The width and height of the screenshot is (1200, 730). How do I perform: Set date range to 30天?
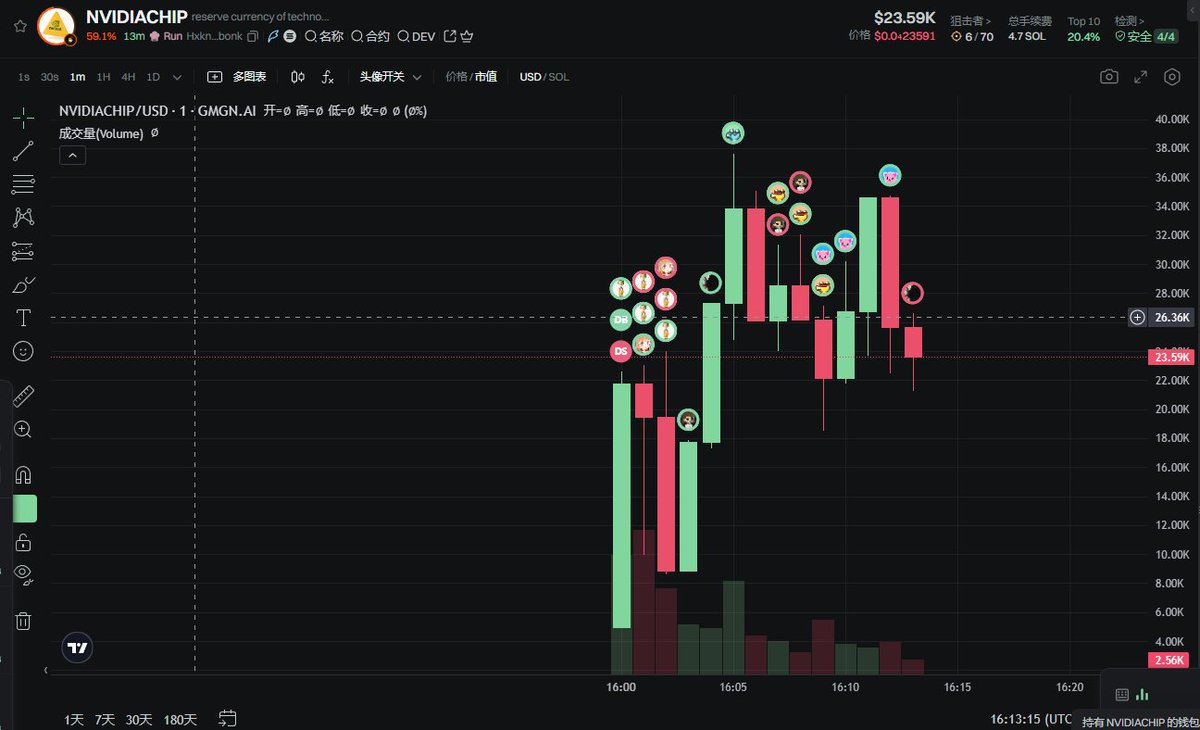click(x=139, y=719)
